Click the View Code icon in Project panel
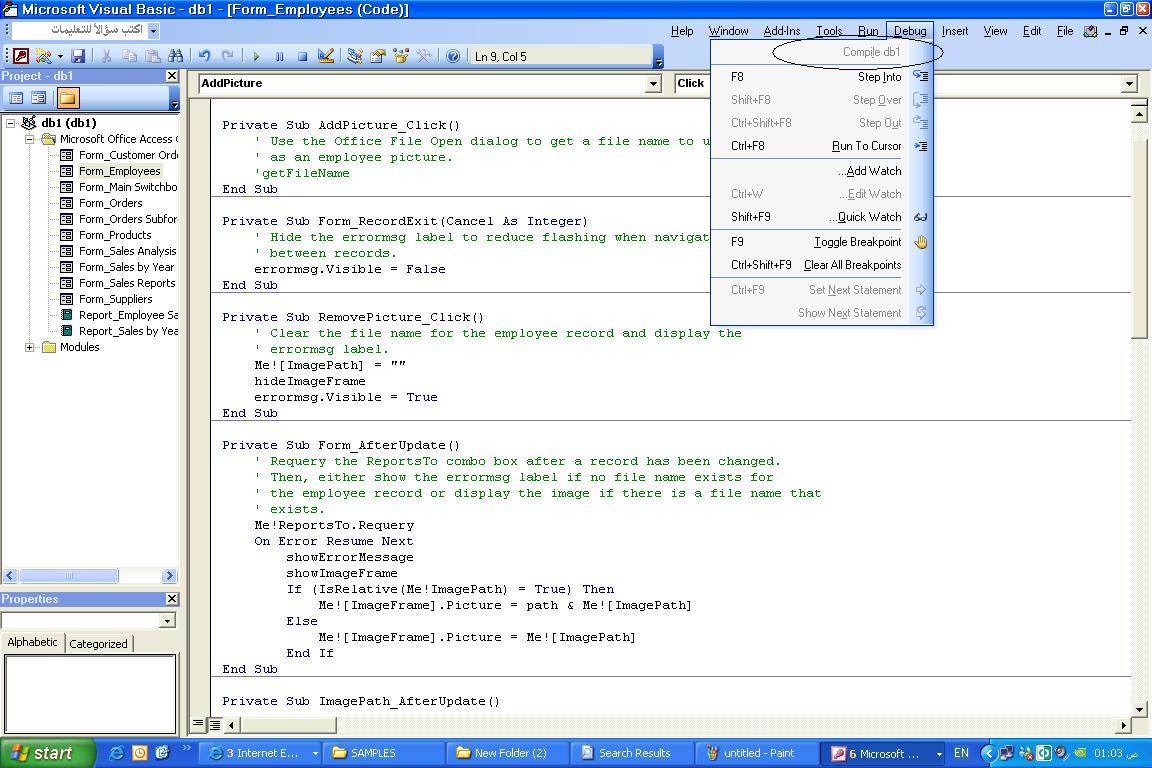 [x=16, y=98]
